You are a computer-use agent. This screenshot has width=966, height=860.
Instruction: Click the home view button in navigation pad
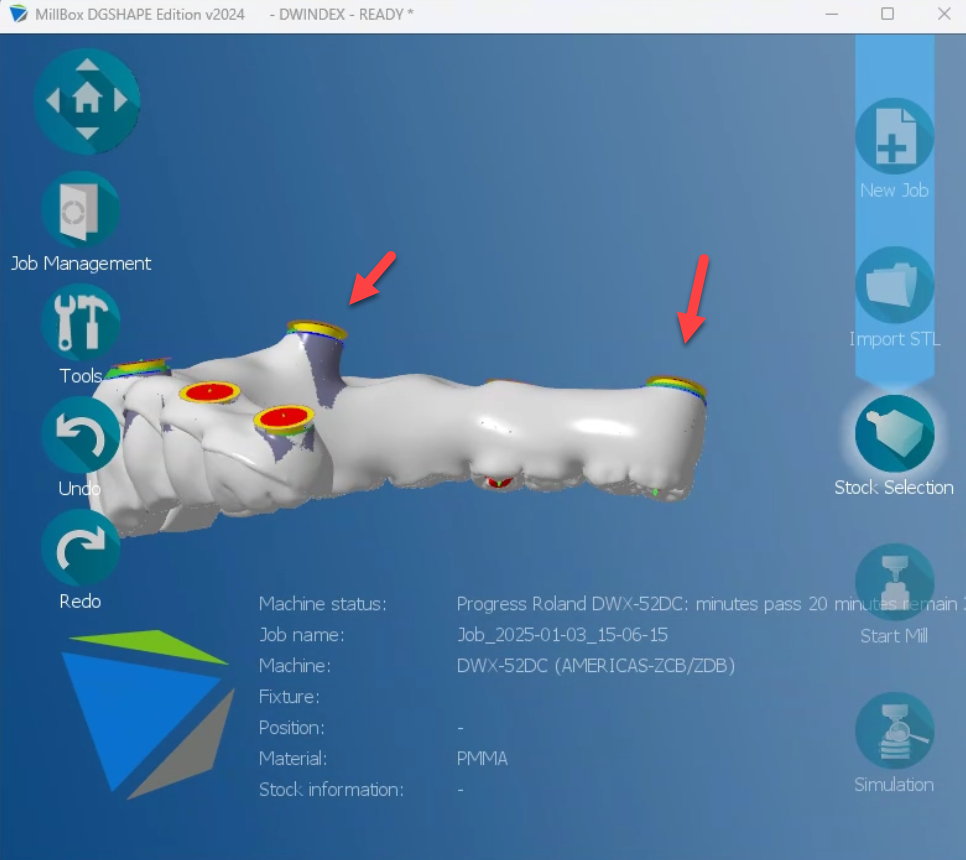[x=87, y=98]
